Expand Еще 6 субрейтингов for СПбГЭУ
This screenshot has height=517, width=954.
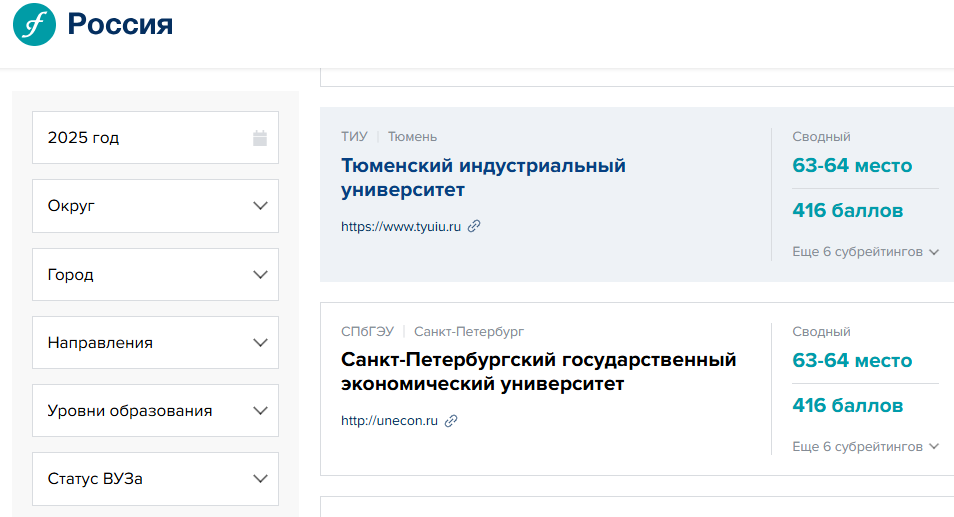point(865,447)
